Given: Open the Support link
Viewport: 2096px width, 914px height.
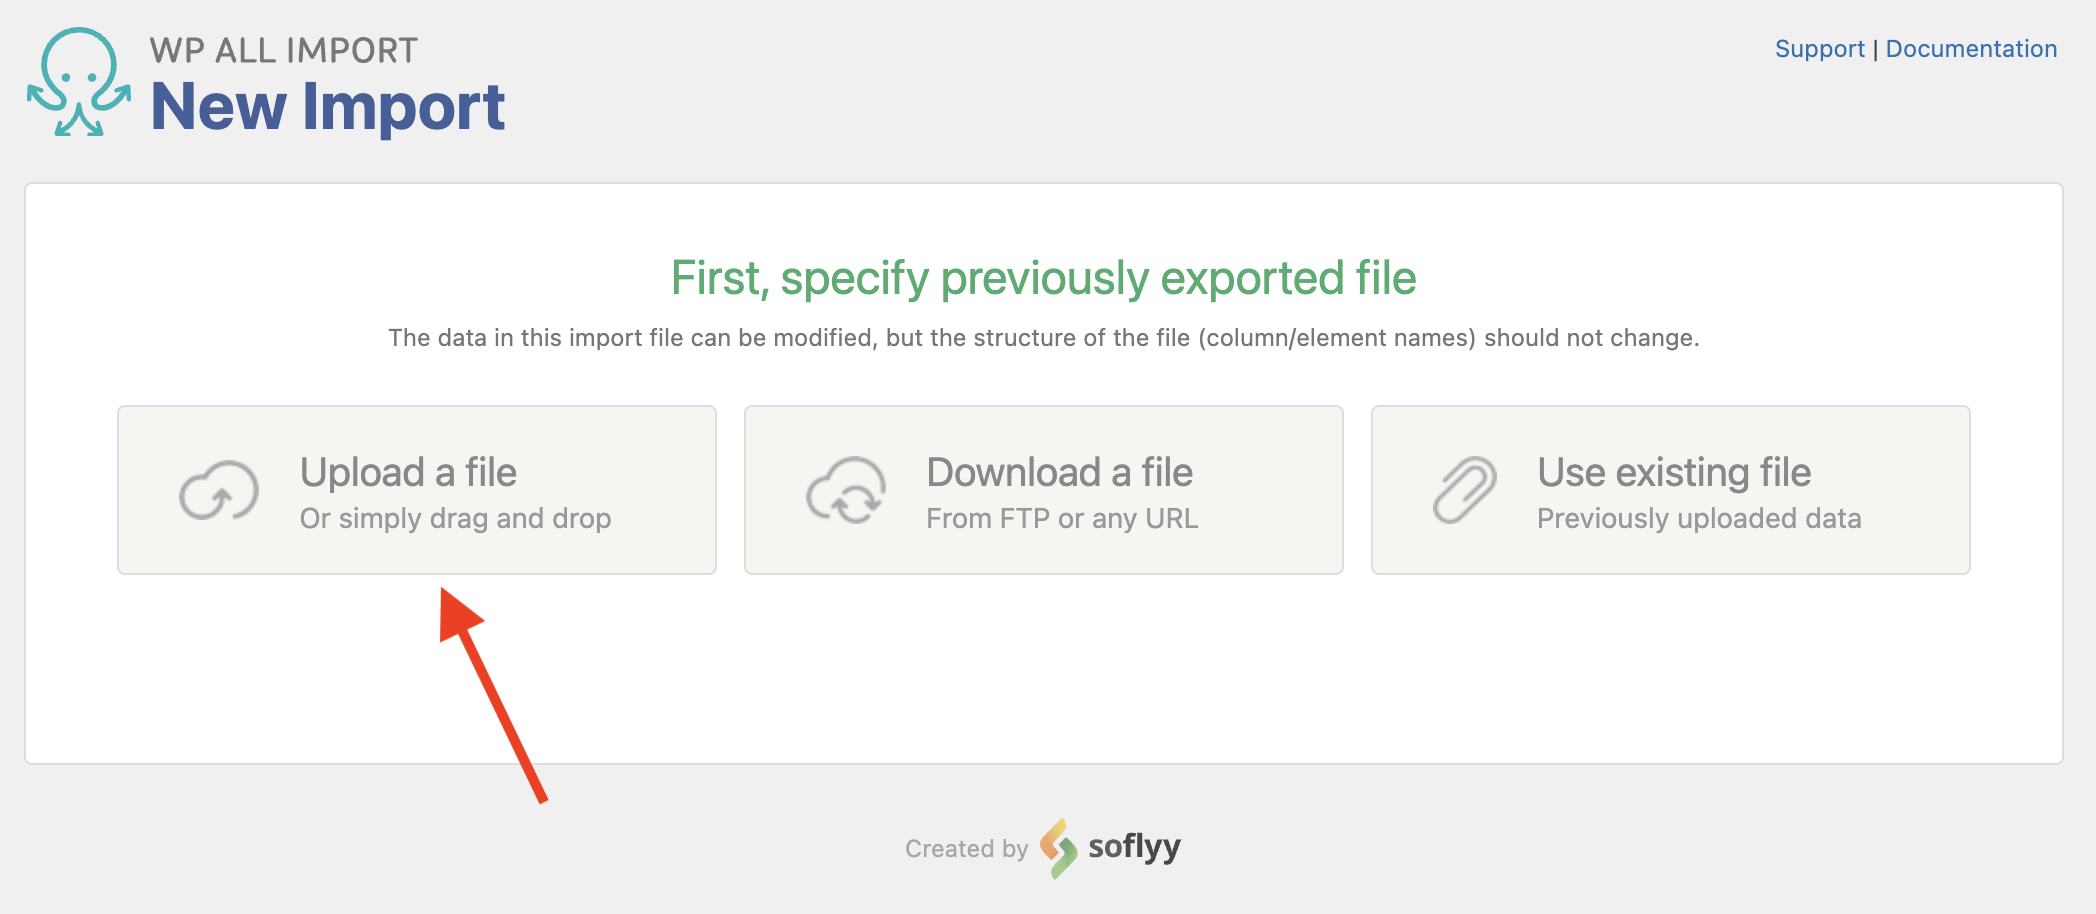Looking at the screenshot, I should [x=1819, y=49].
